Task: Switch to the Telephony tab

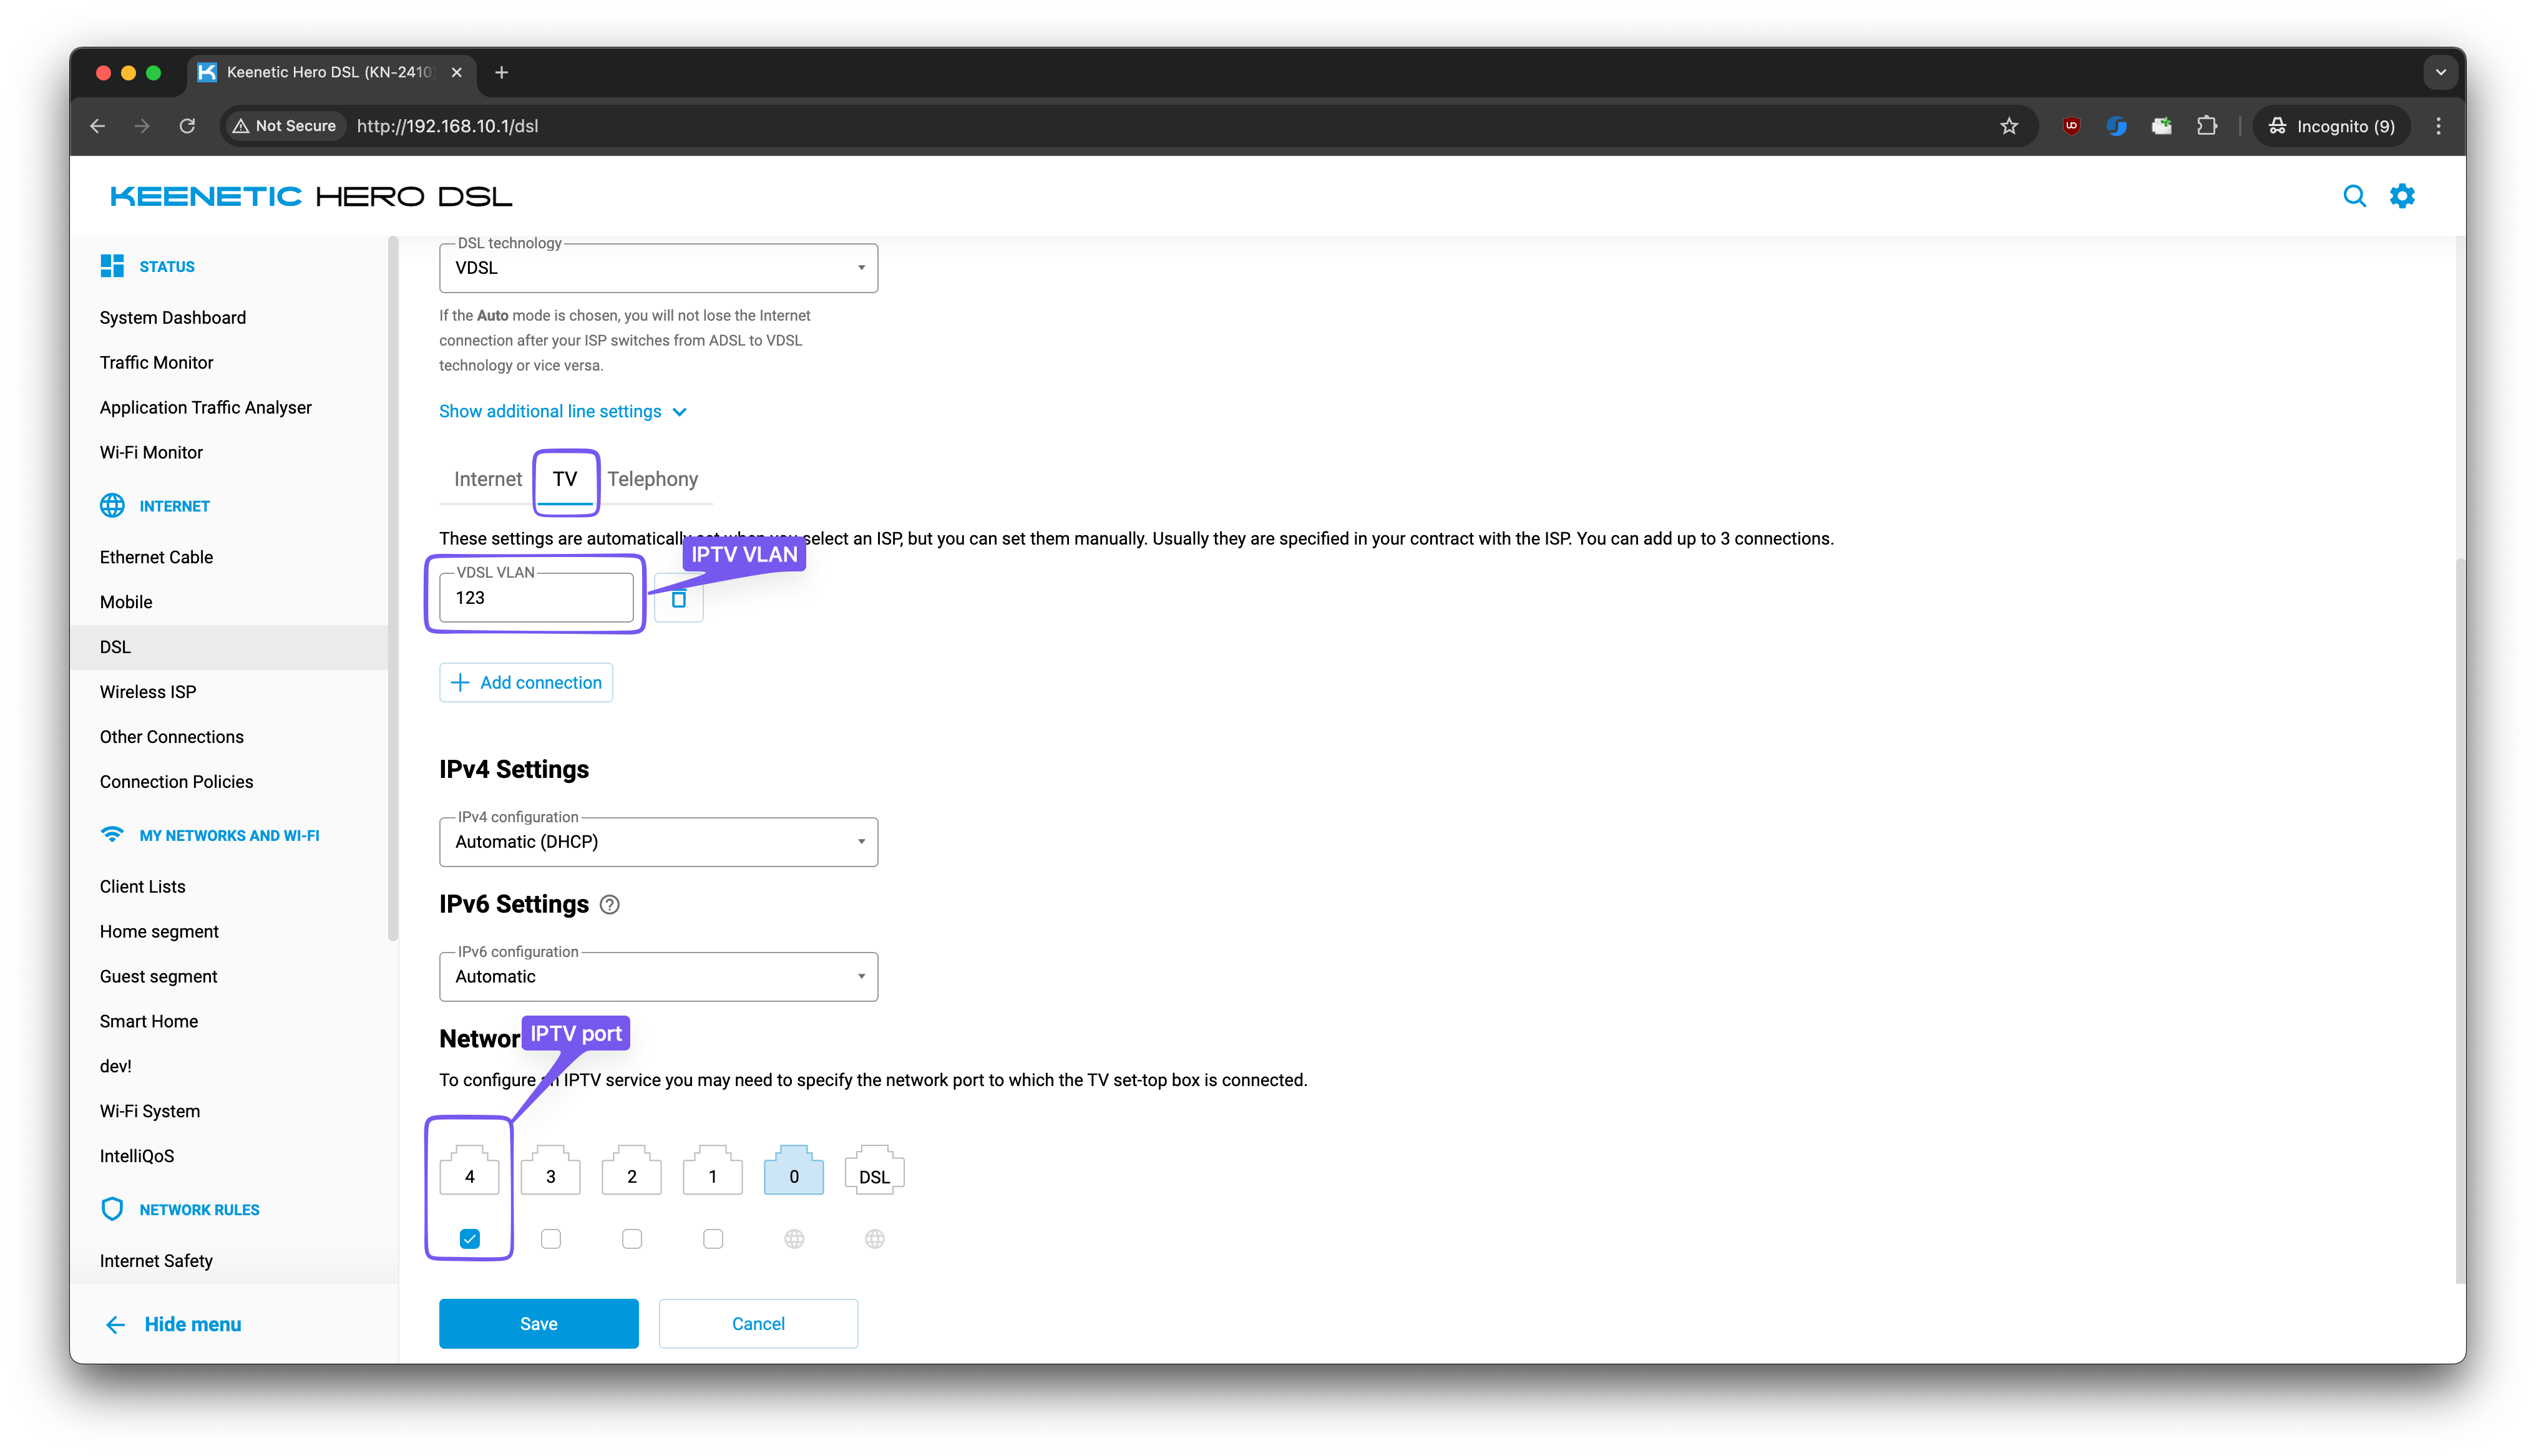Action: [652, 479]
